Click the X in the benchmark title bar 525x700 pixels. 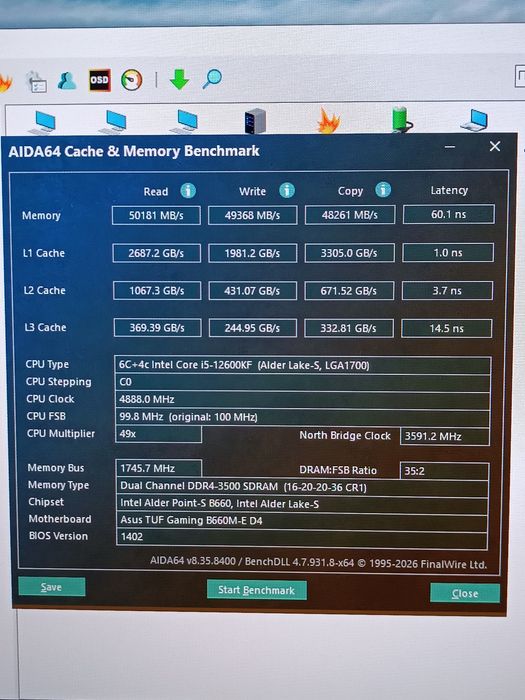pos(495,146)
